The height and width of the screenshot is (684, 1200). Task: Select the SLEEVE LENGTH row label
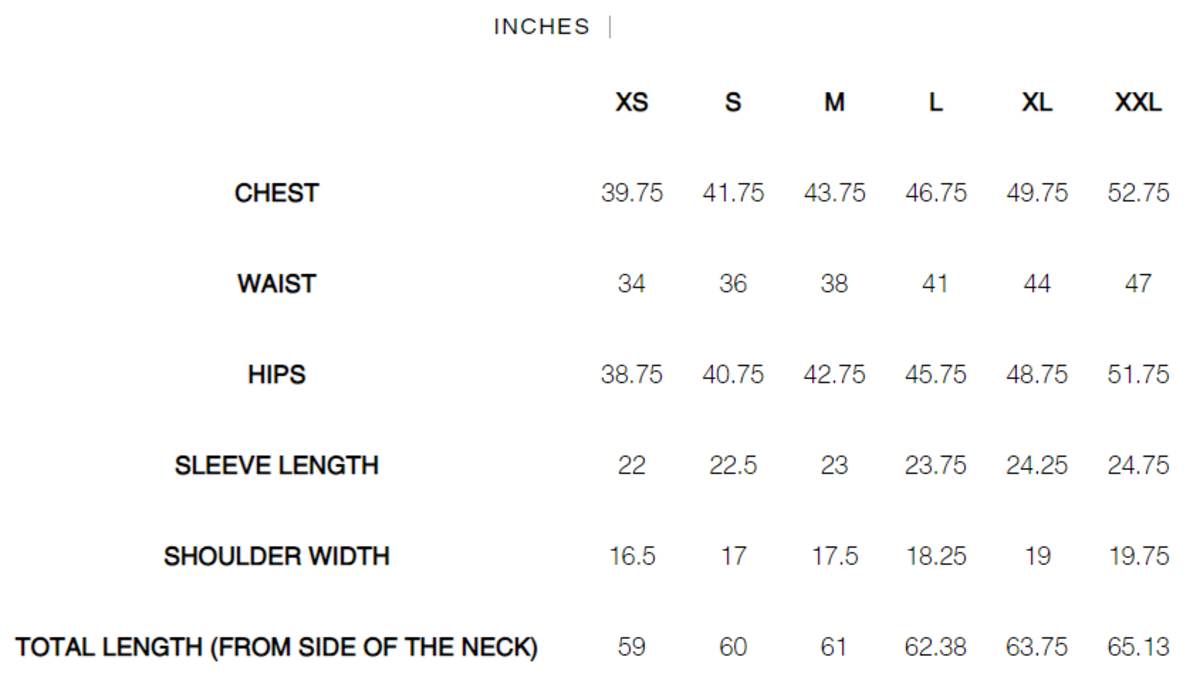coord(277,466)
